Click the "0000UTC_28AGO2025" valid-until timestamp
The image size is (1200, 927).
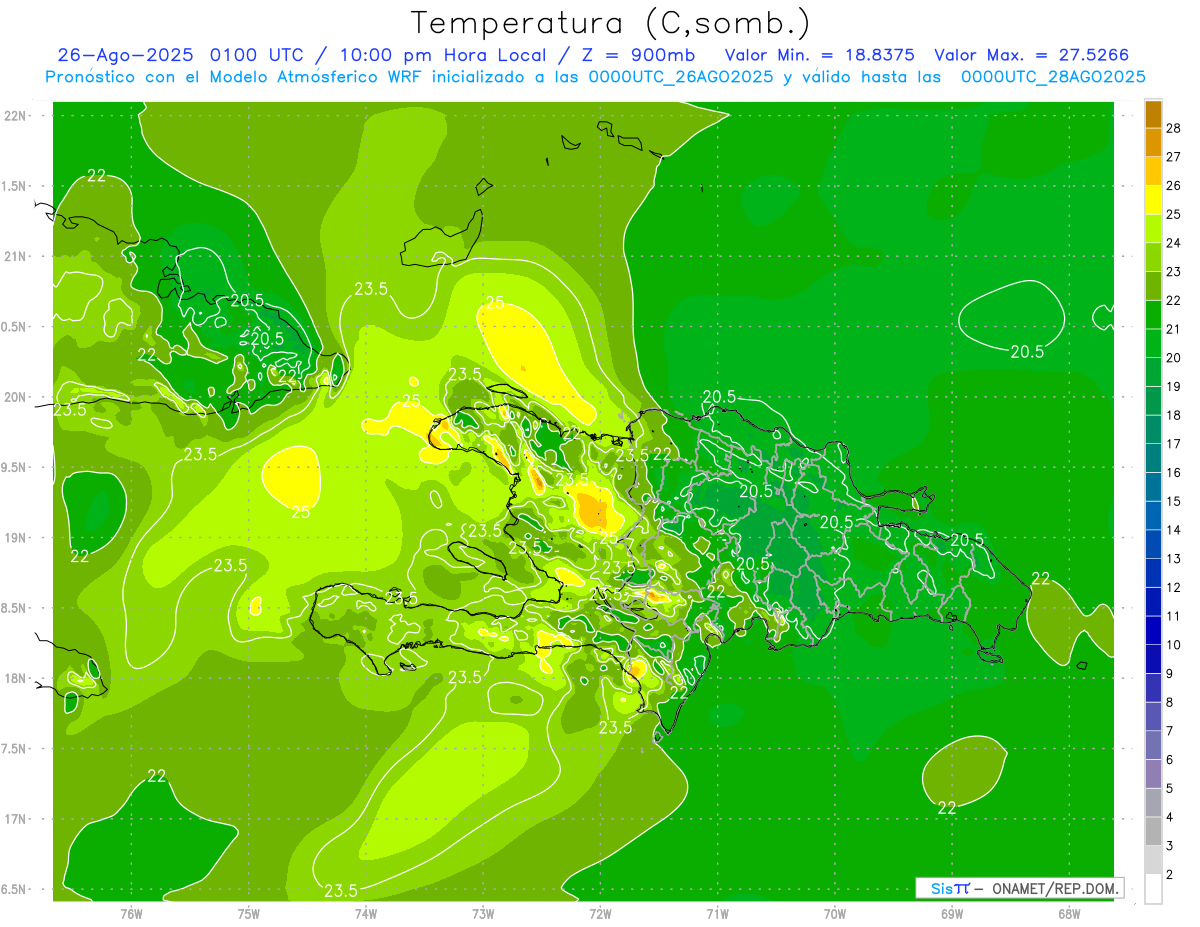(1053, 77)
